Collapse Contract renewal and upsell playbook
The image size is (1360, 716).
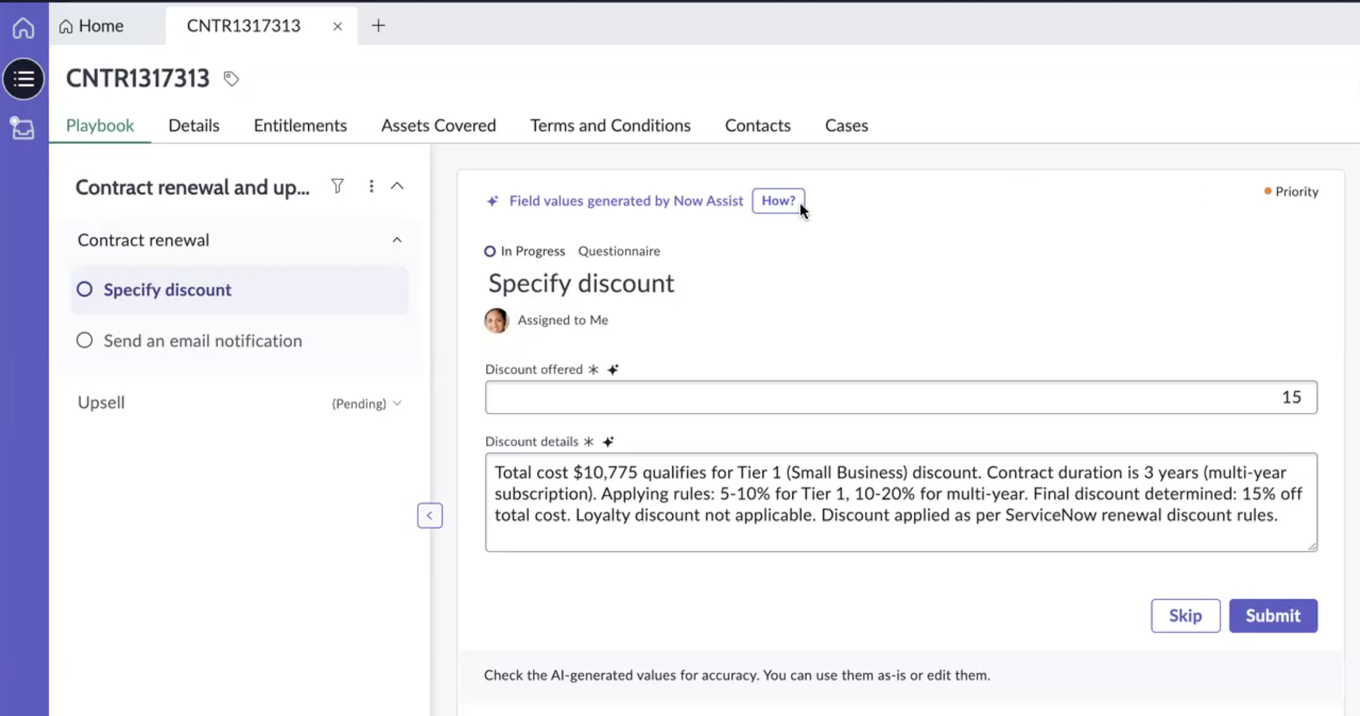[x=397, y=186]
